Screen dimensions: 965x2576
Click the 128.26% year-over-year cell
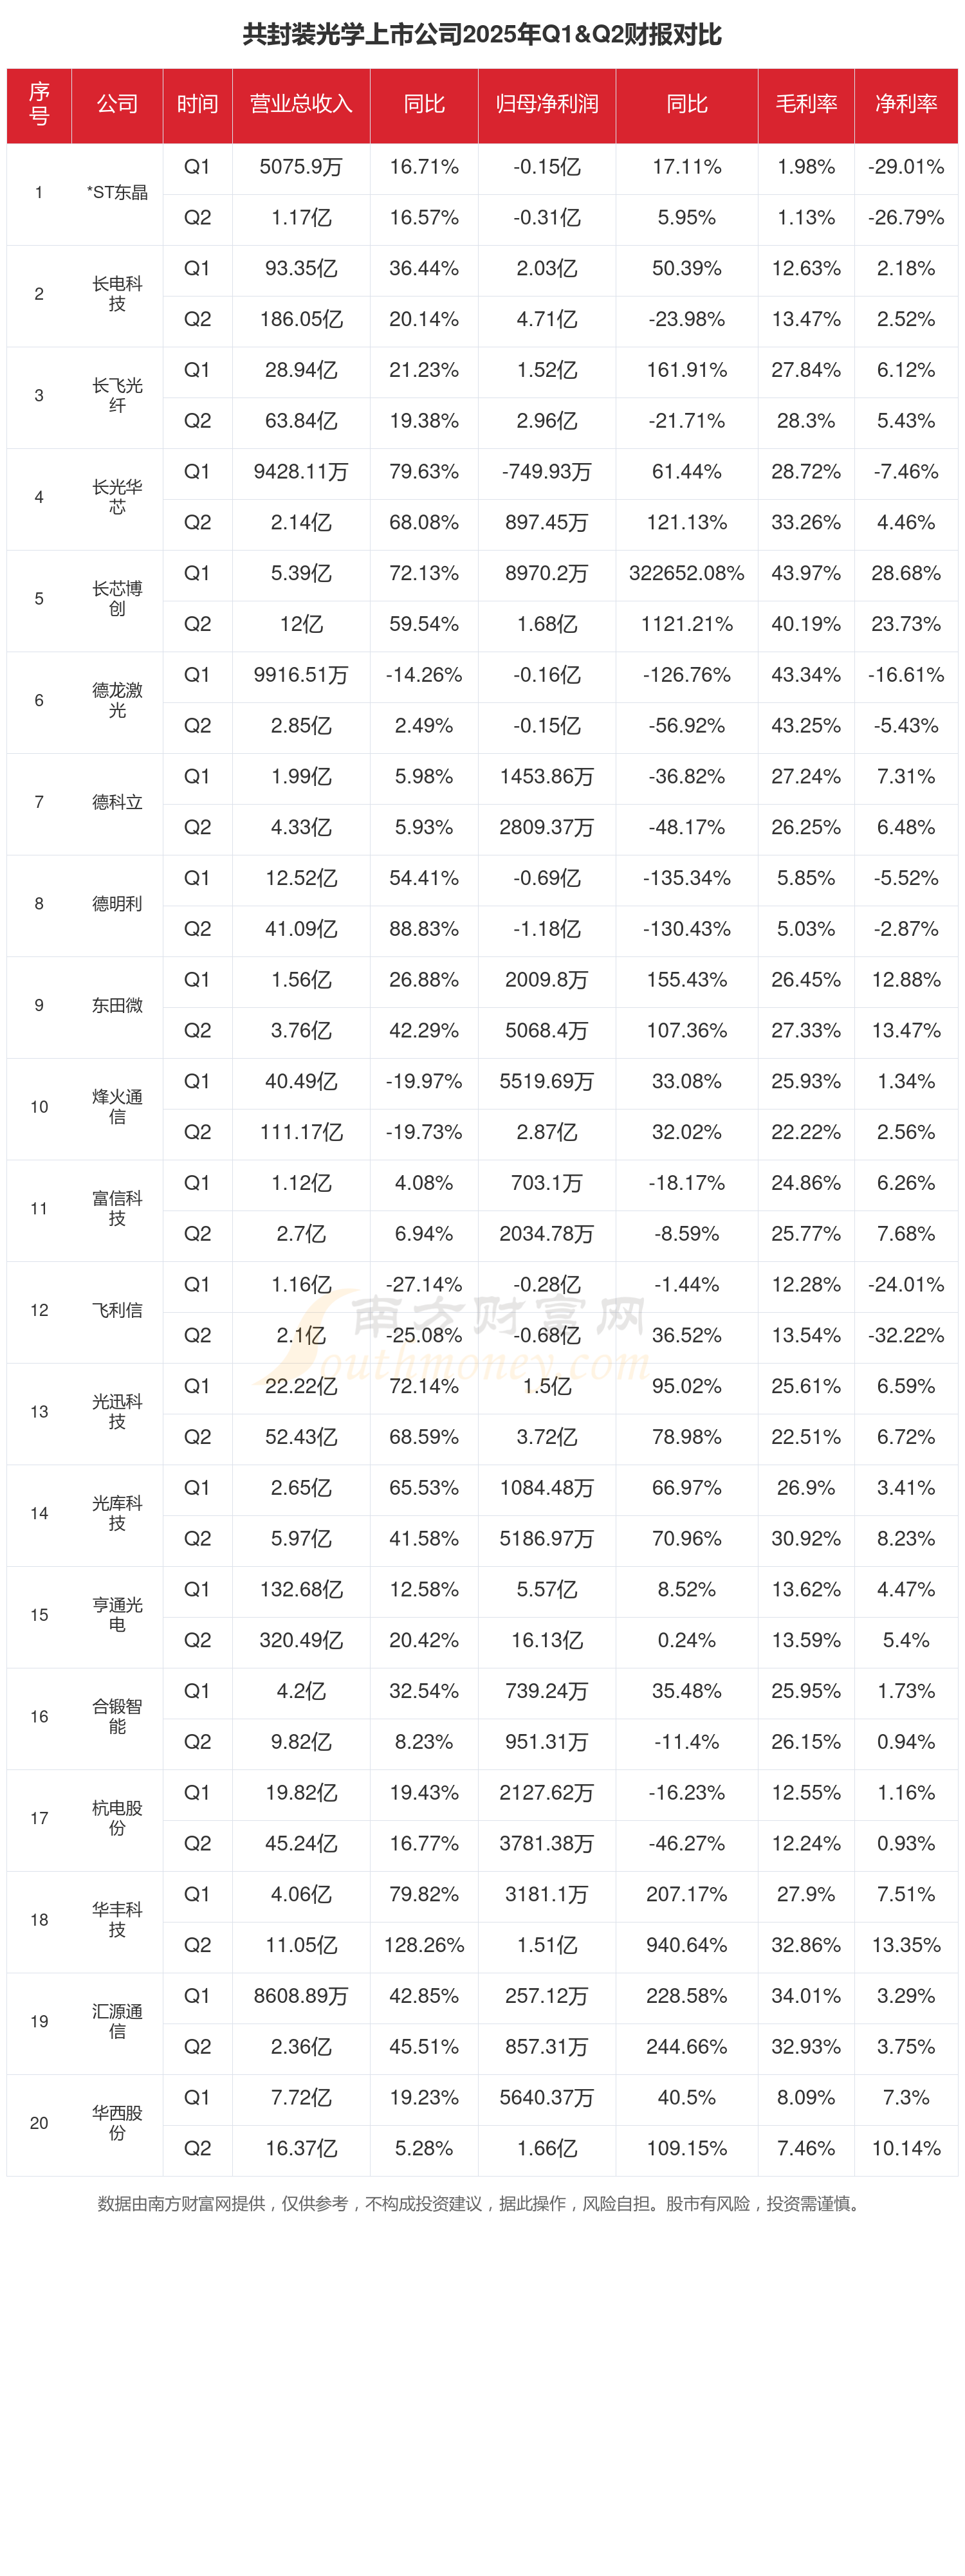[x=424, y=1946]
